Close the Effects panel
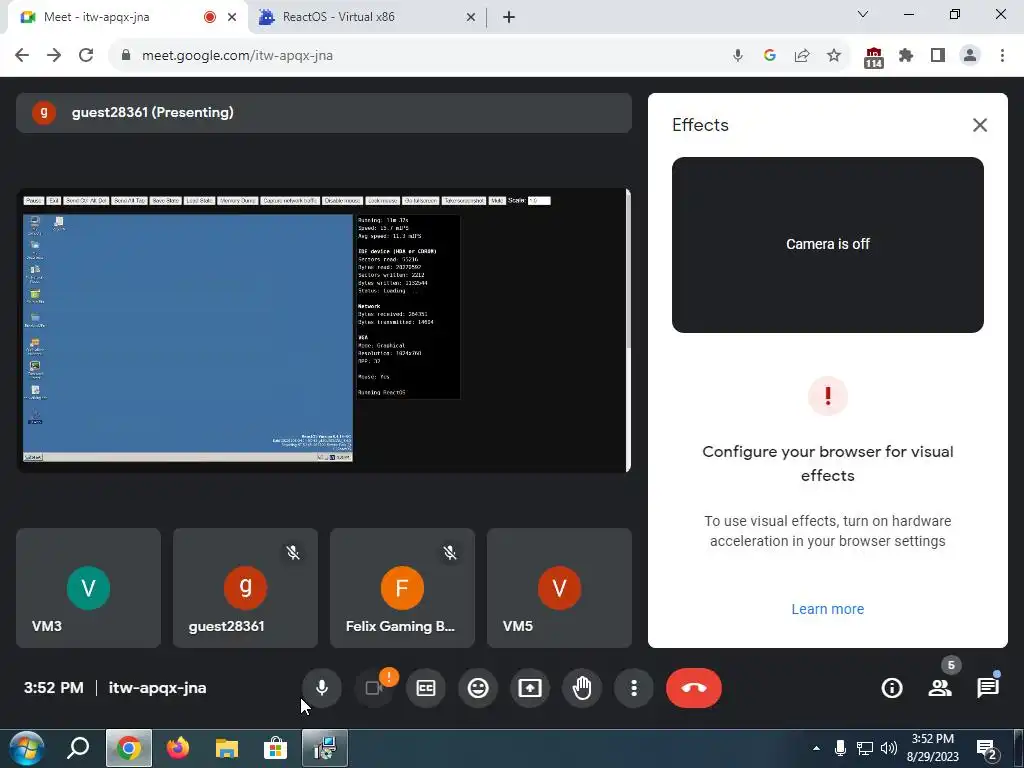Image resolution: width=1024 pixels, height=768 pixels. click(x=980, y=125)
